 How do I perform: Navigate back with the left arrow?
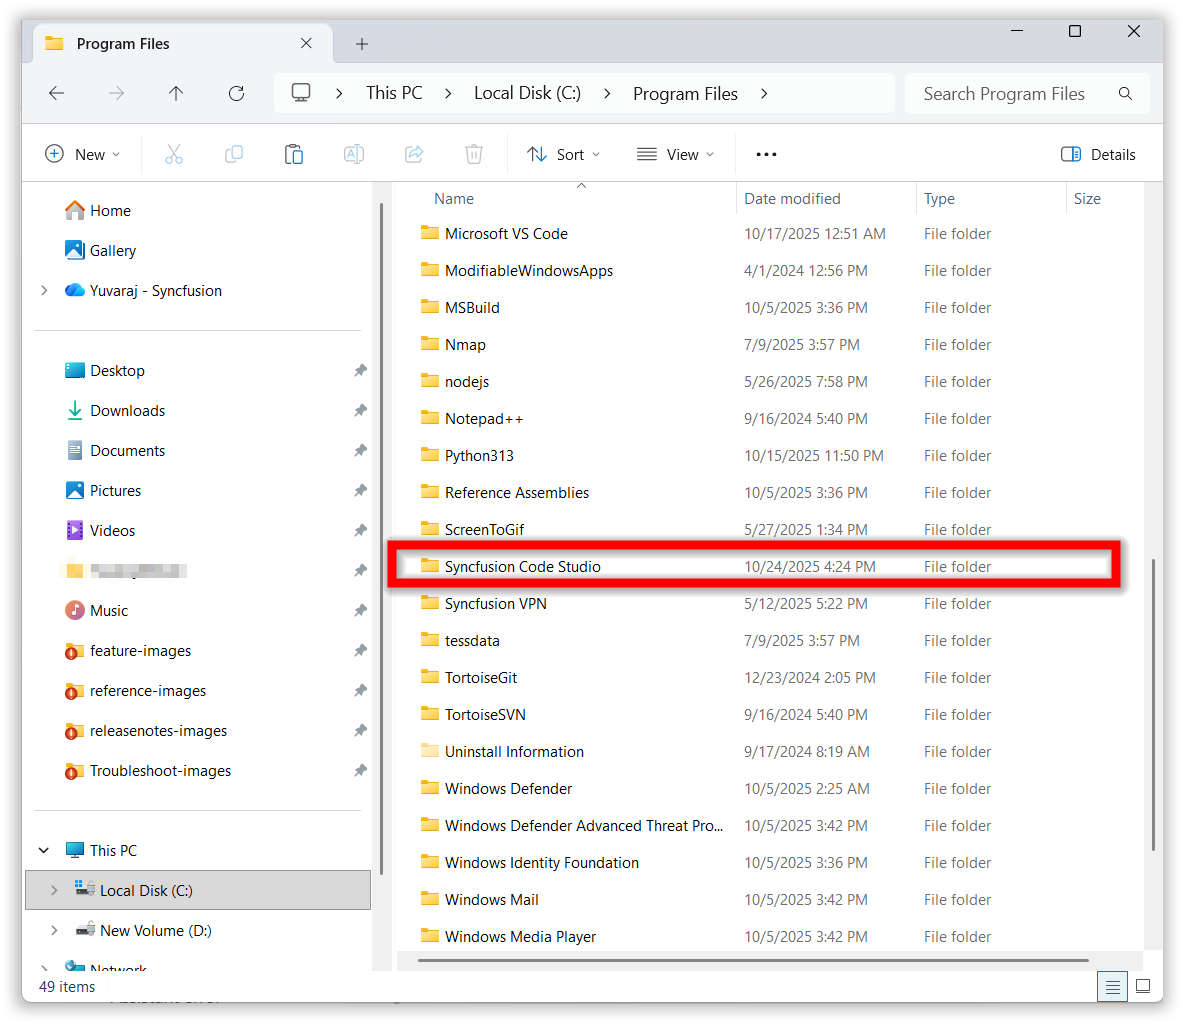click(x=57, y=93)
